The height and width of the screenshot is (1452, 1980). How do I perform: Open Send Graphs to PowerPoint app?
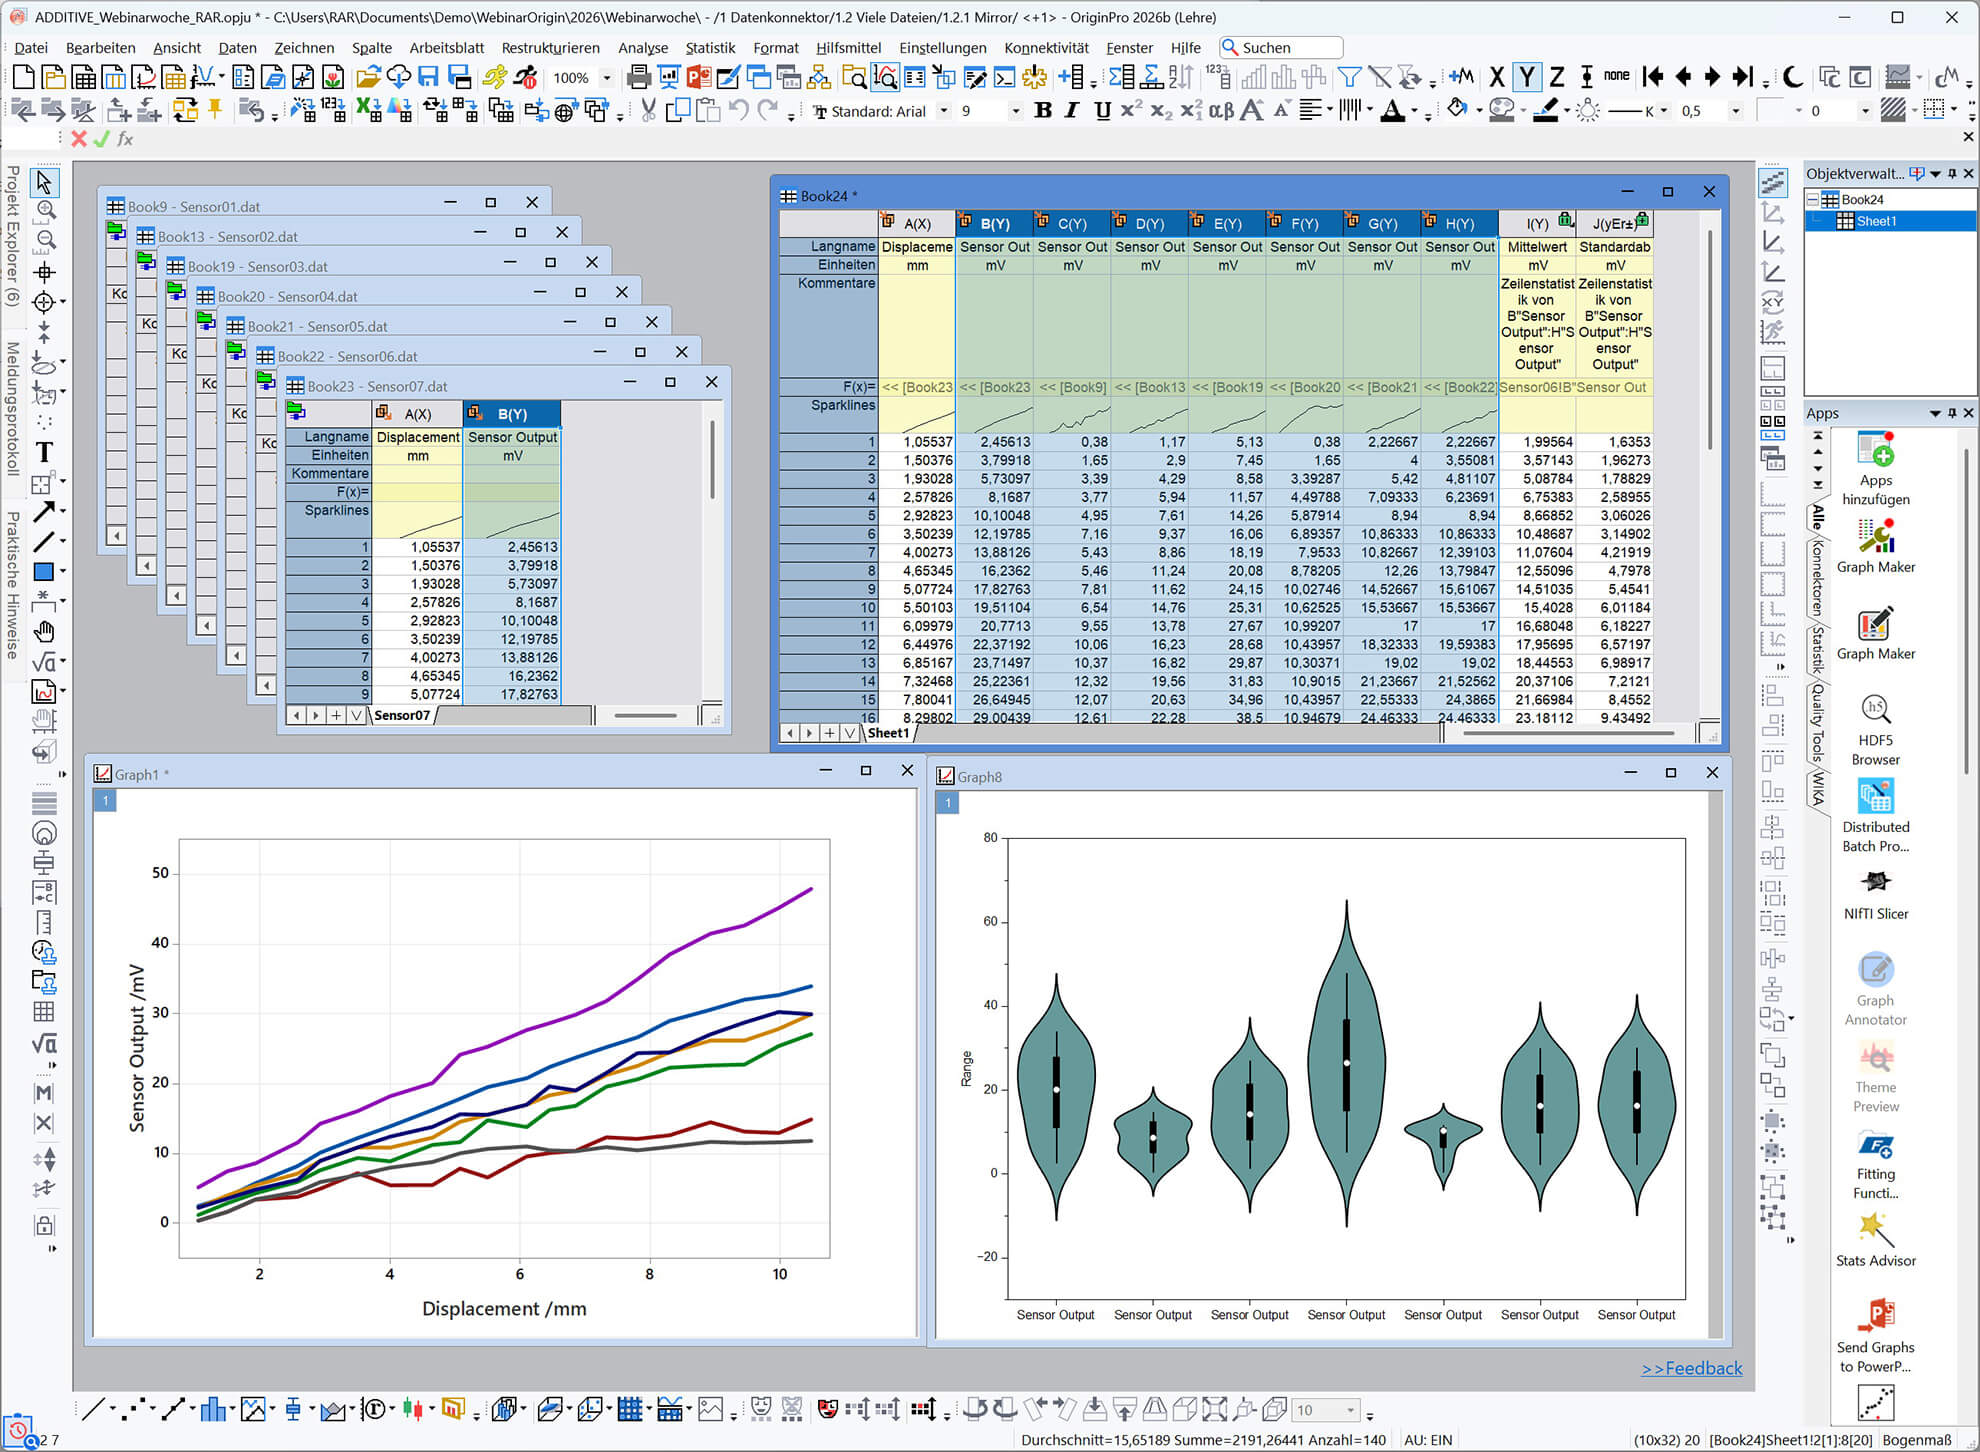pyautogui.click(x=1875, y=1336)
